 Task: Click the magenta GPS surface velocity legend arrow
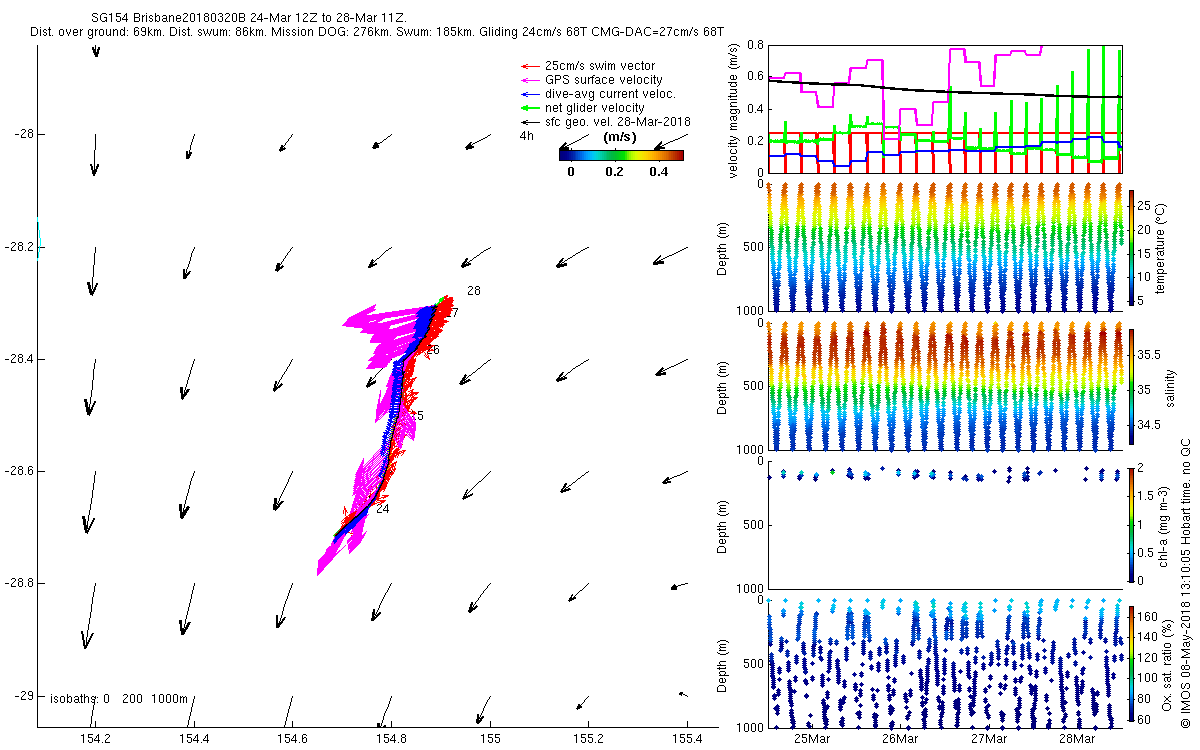coord(529,80)
